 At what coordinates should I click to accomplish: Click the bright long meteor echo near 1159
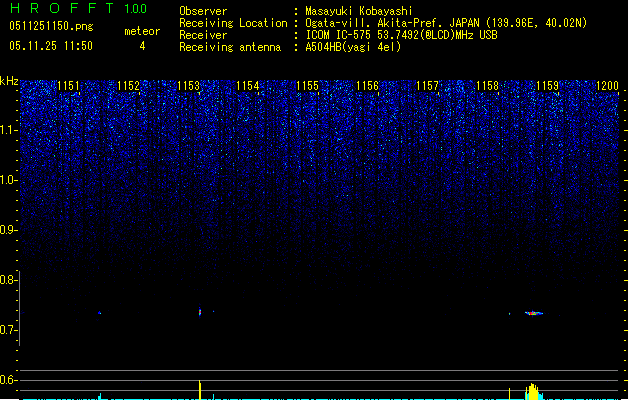(534, 313)
